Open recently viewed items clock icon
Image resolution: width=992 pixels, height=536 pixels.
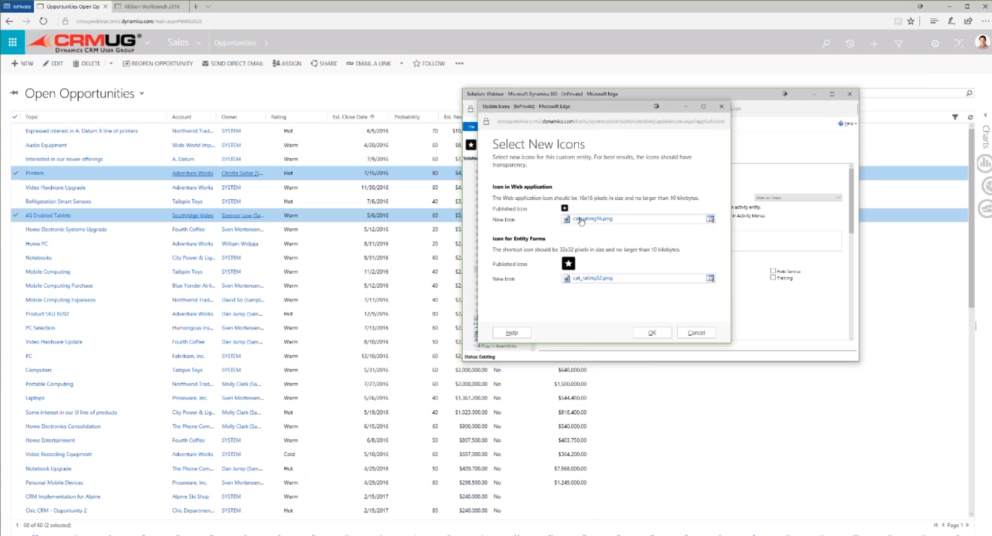(850, 43)
